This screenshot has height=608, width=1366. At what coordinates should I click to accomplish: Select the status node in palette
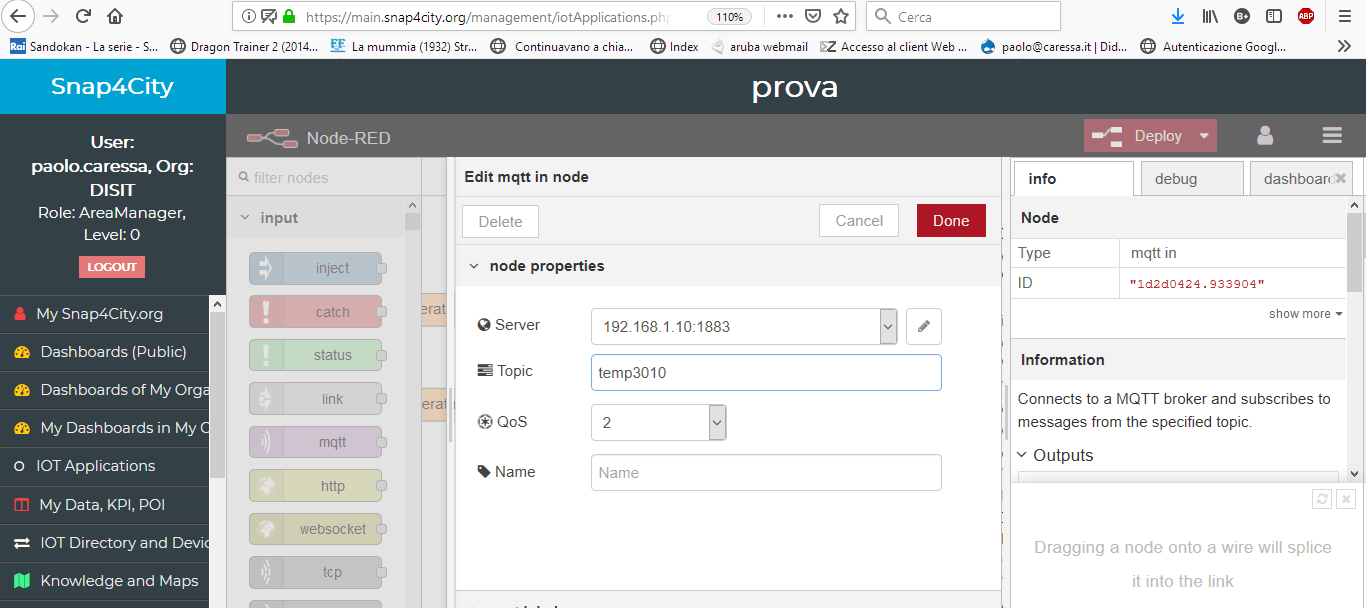316,355
